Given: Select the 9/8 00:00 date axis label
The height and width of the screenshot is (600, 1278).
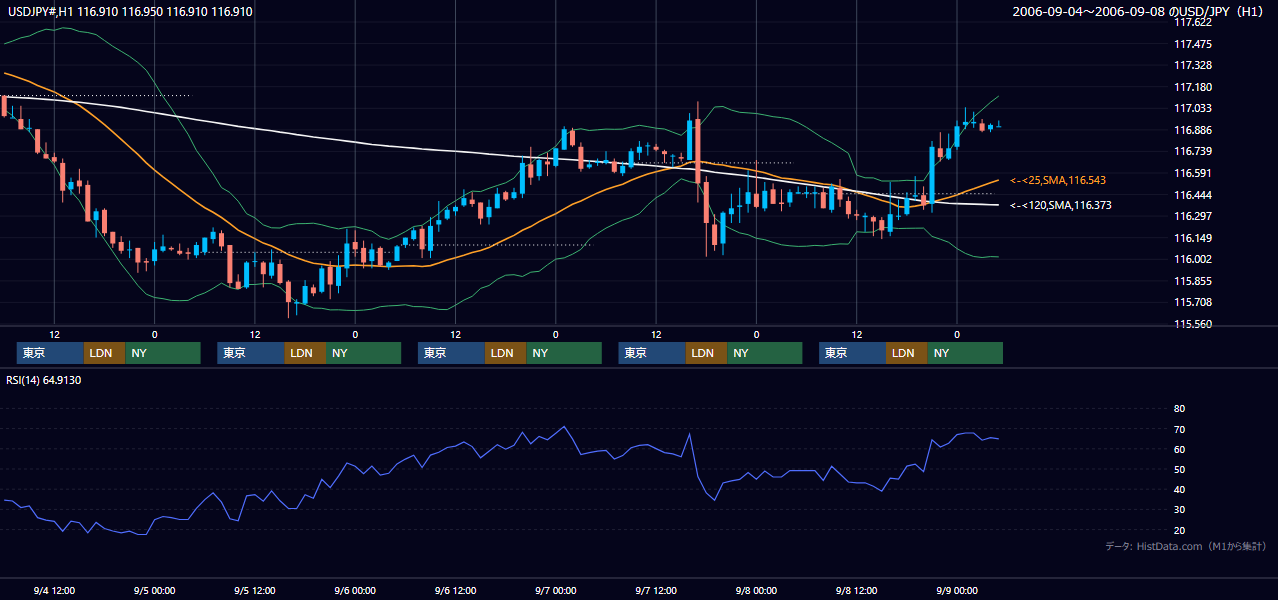Looking at the screenshot, I should 756,590.
